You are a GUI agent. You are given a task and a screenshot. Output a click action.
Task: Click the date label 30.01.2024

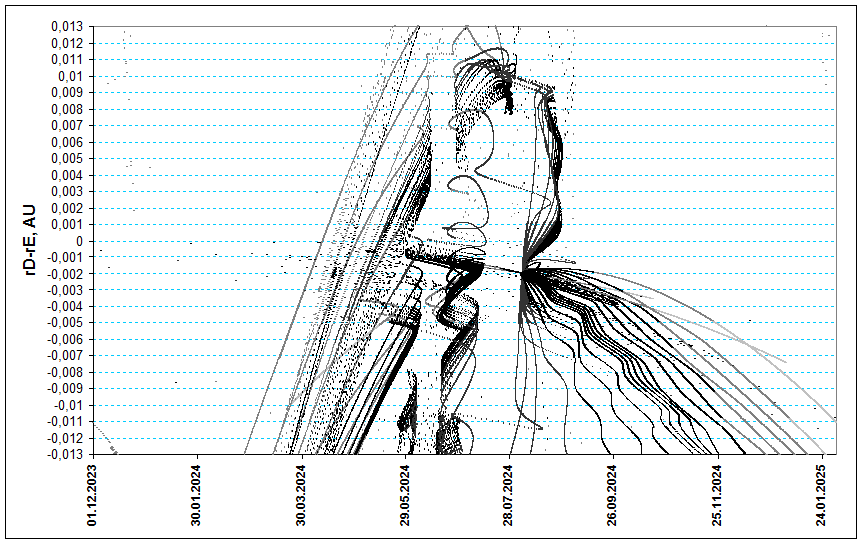coord(196,496)
